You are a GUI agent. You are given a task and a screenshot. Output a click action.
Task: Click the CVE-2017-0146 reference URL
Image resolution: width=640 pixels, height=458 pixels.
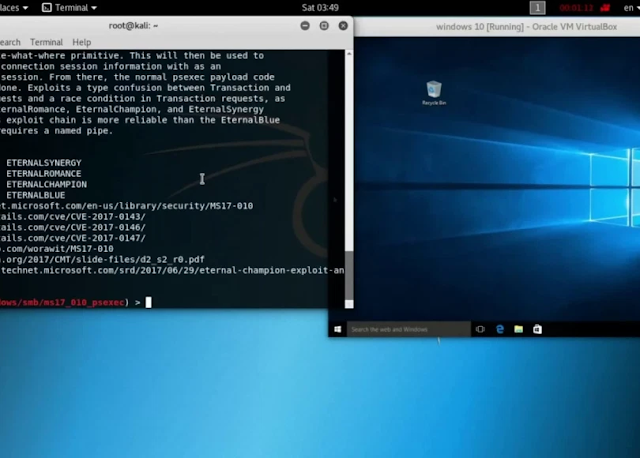click(x=73, y=227)
